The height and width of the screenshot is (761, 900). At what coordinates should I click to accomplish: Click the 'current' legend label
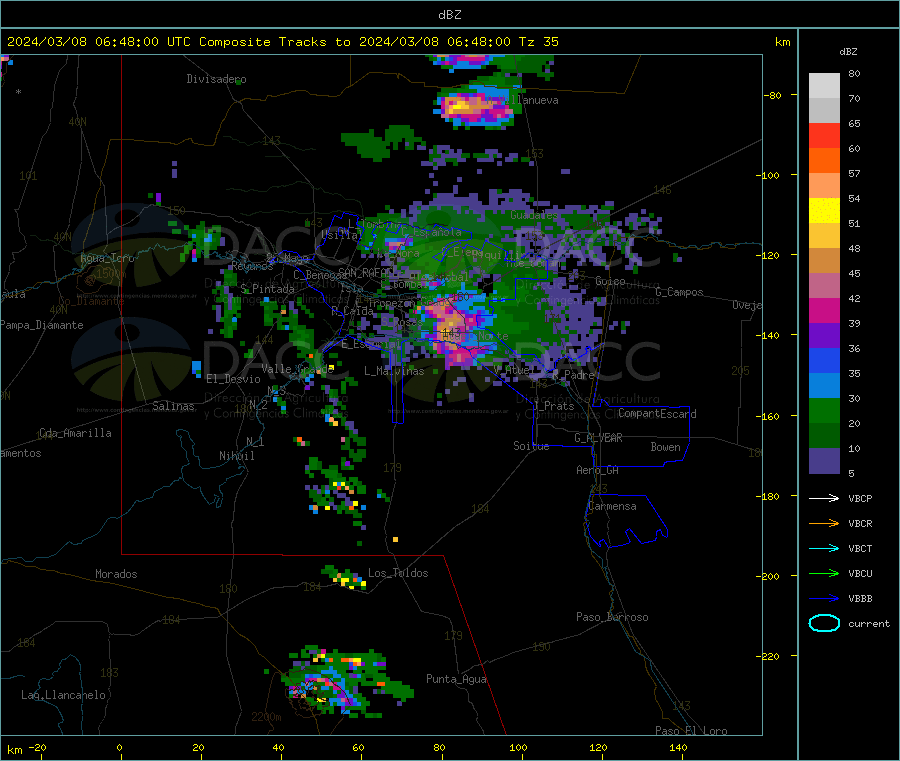[x=869, y=624]
